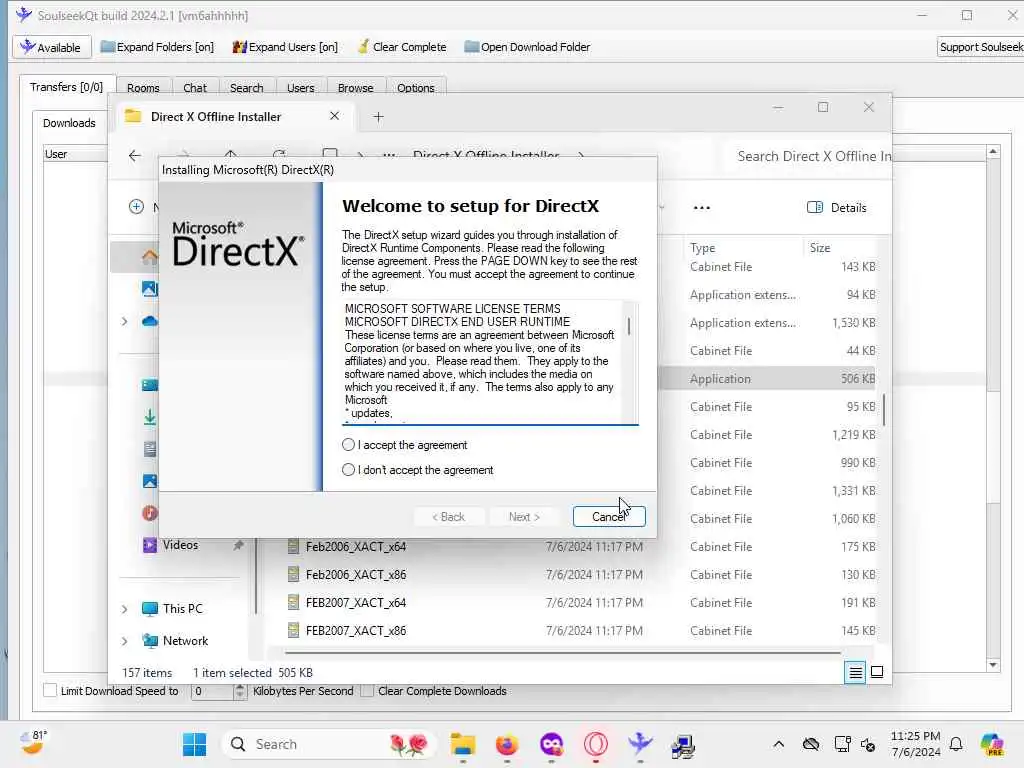Toggle Expand Folders in Soulseek toolbar
Viewport: 1024px width, 768px height.
[157, 47]
